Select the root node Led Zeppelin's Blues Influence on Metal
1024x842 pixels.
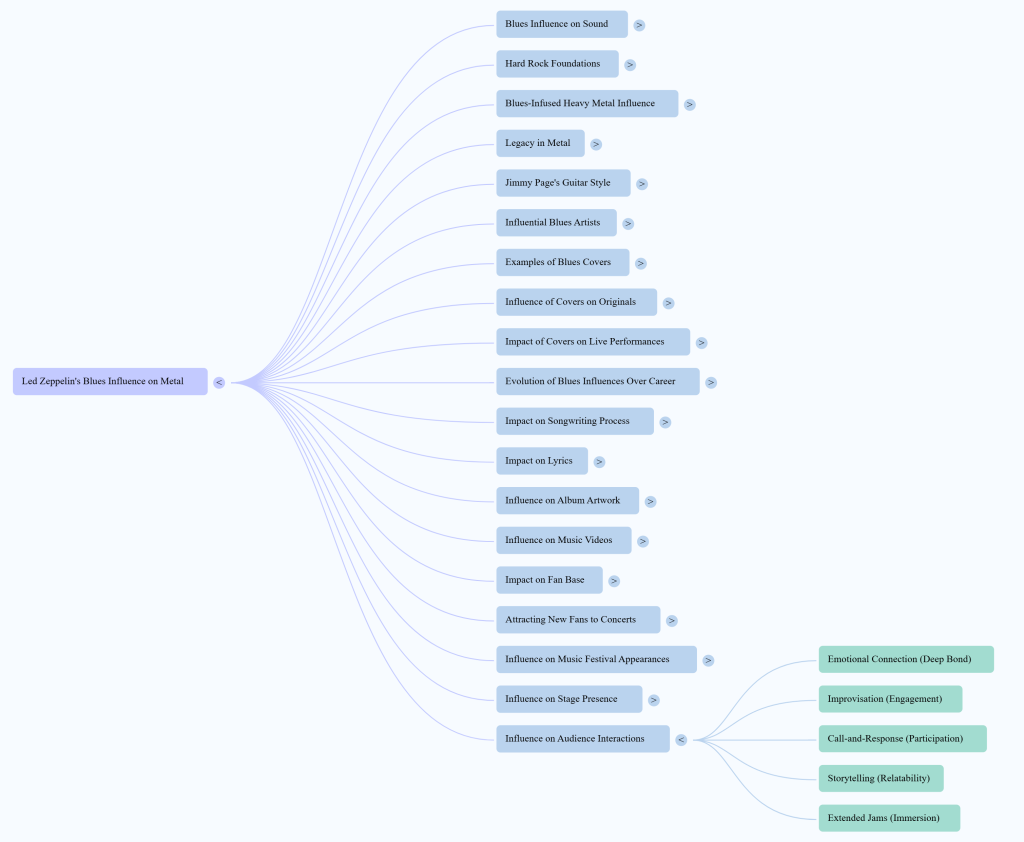[110, 381]
